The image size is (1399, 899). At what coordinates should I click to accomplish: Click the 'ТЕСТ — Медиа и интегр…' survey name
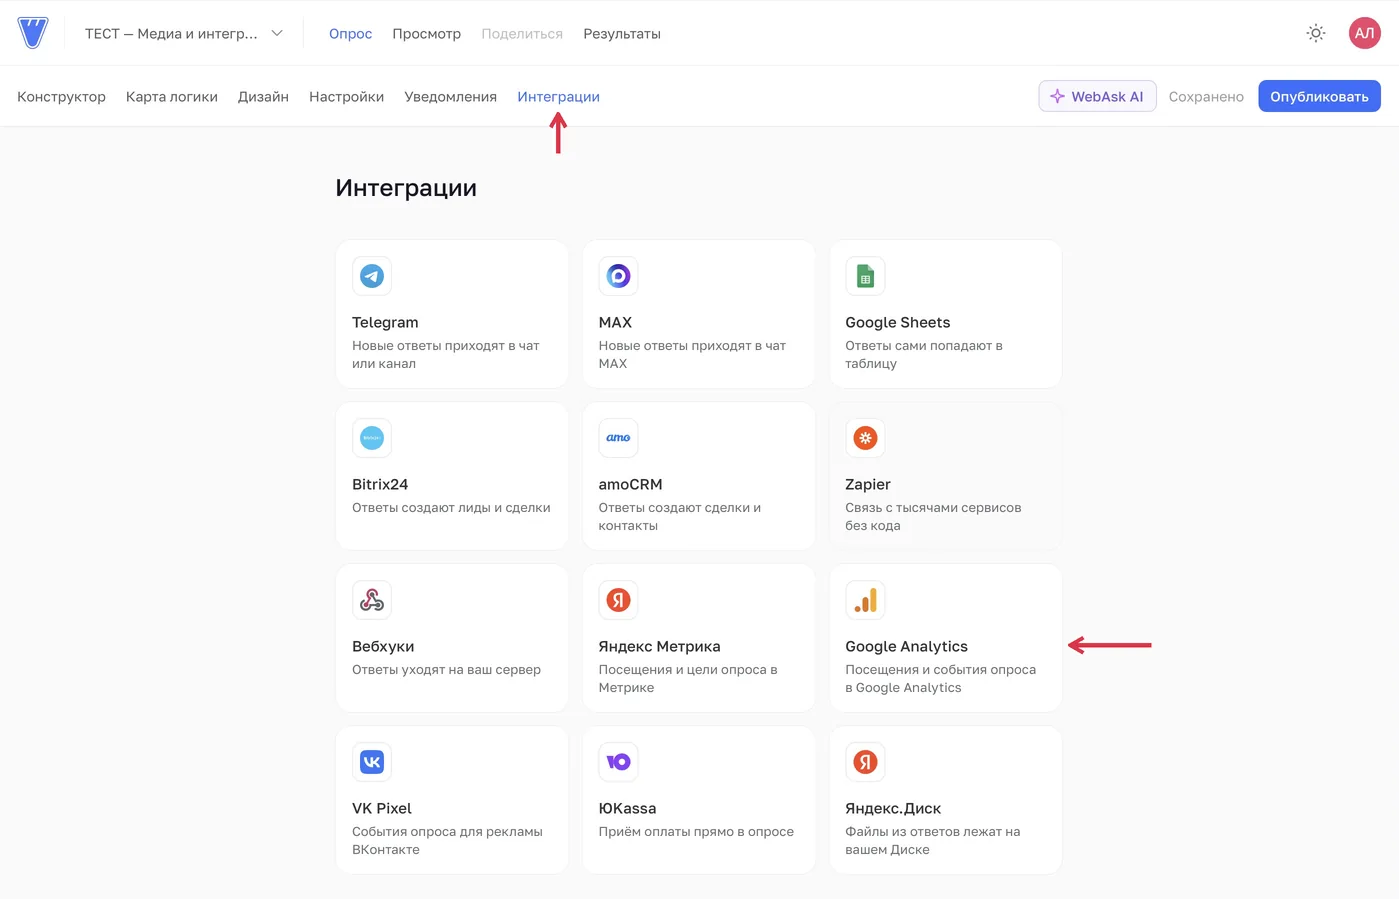(171, 34)
